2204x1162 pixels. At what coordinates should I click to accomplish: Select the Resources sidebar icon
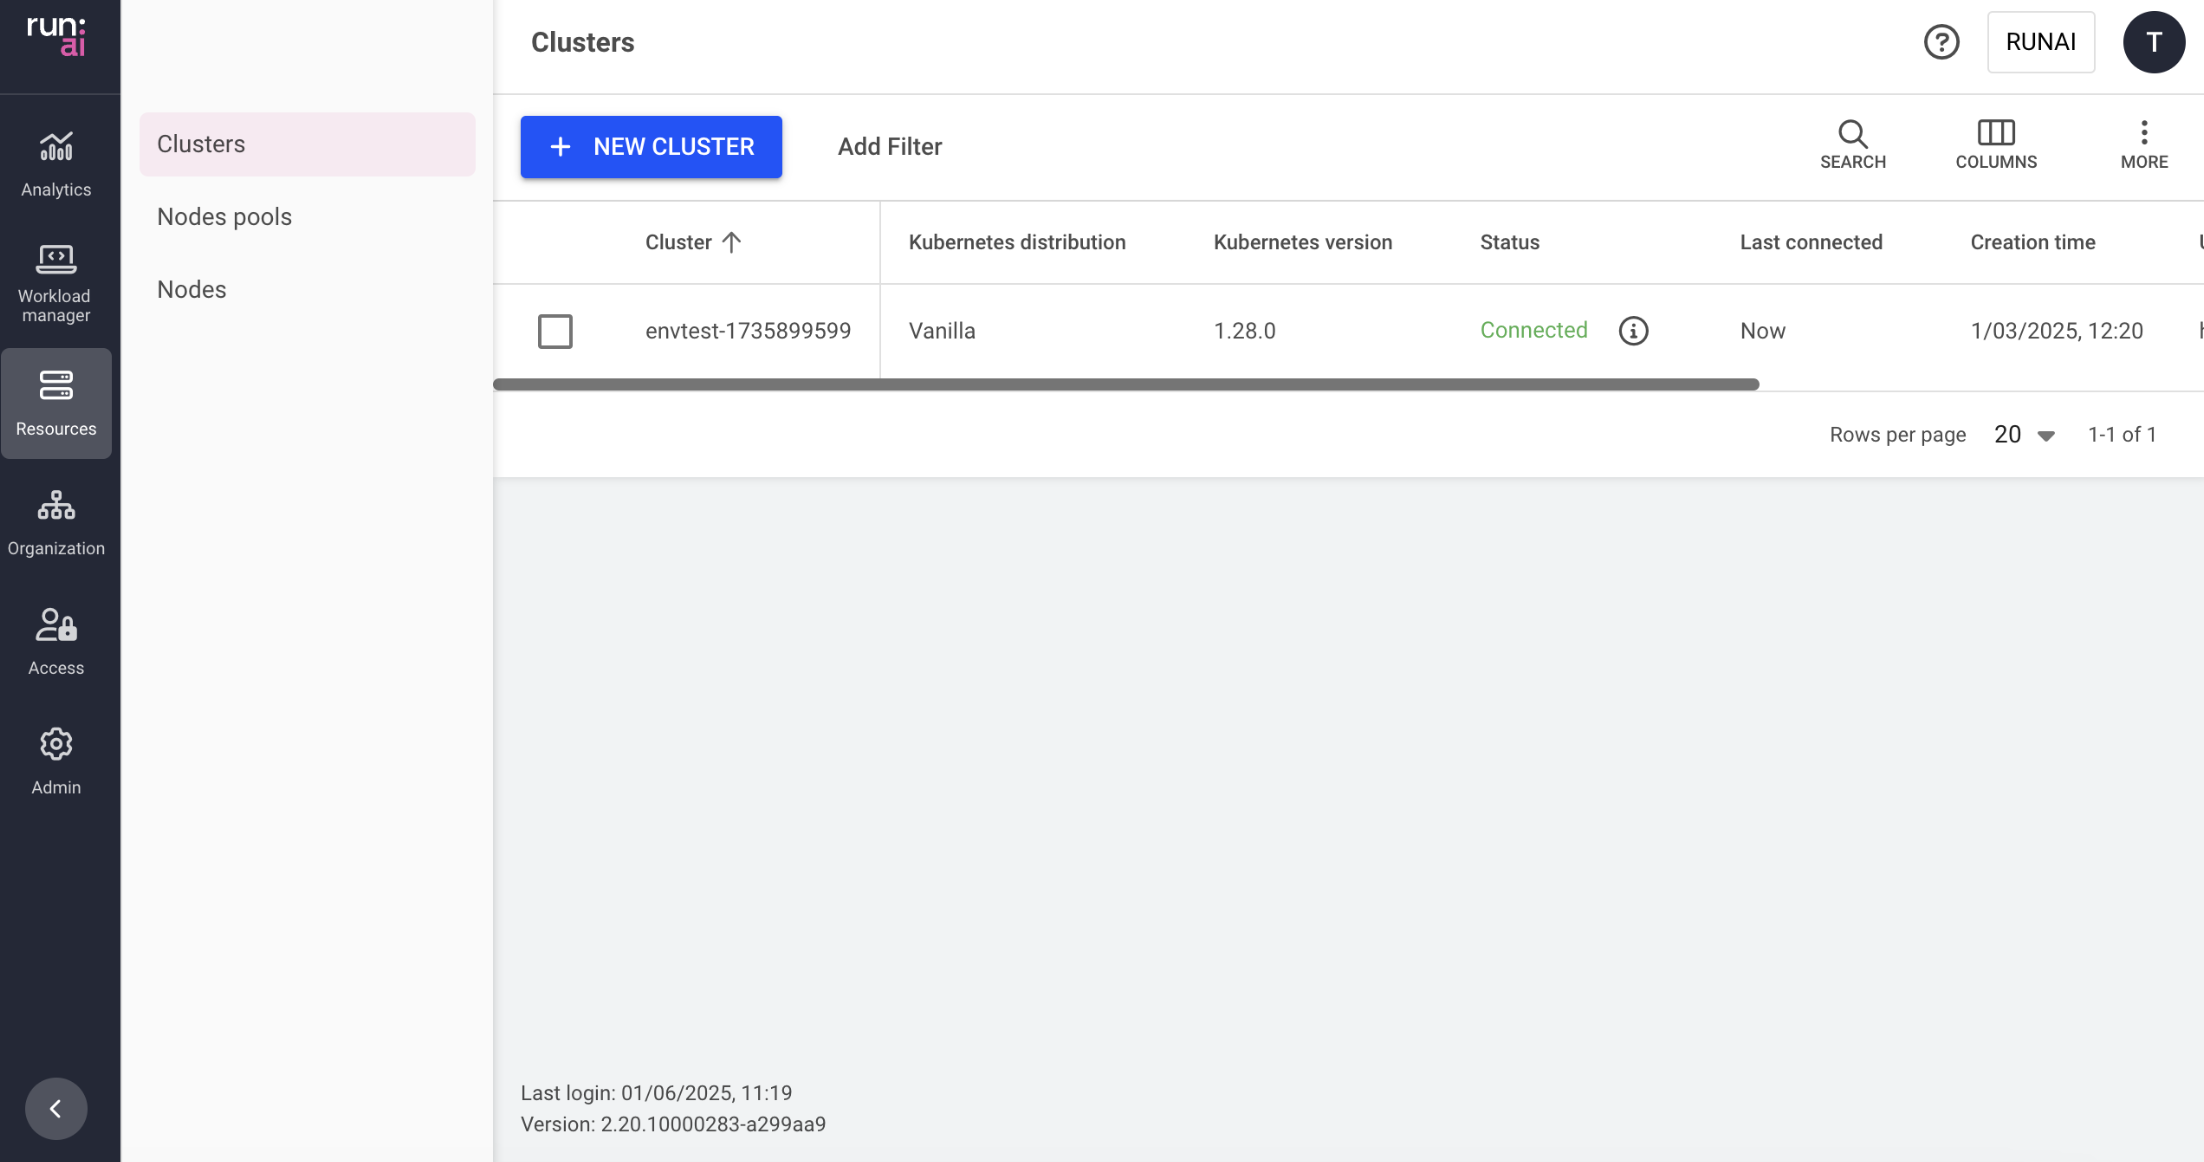coord(56,386)
